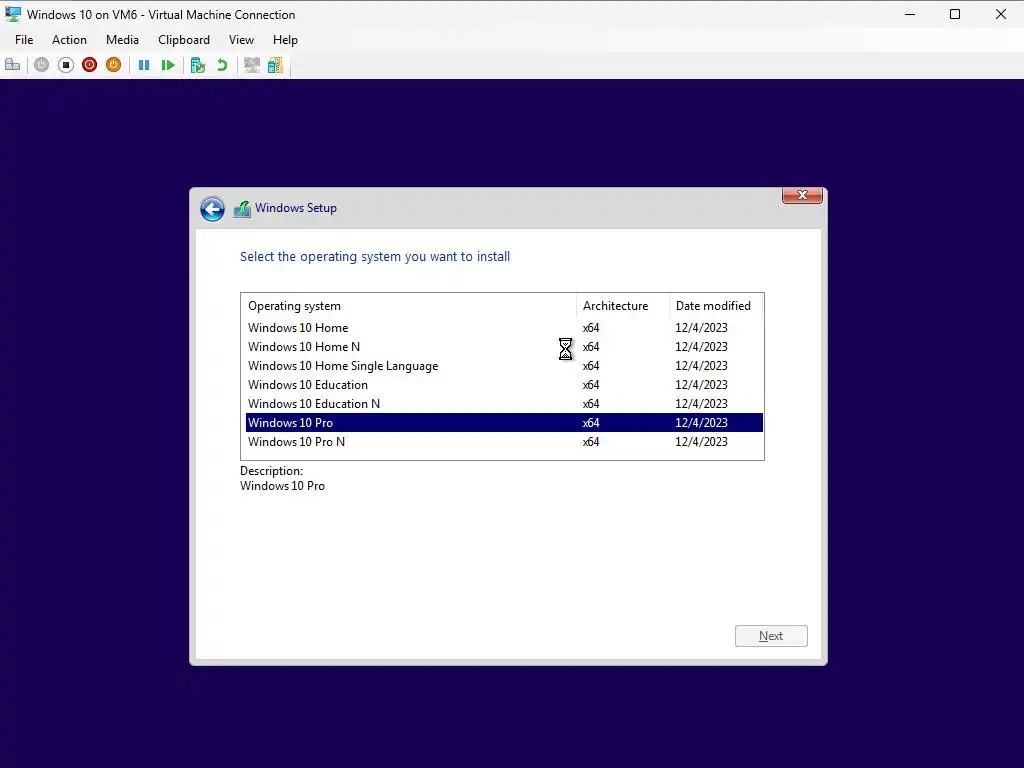Image resolution: width=1024 pixels, height=768 pixels.
Task: Open the Help menu
Action: click(x=285, y=40)
